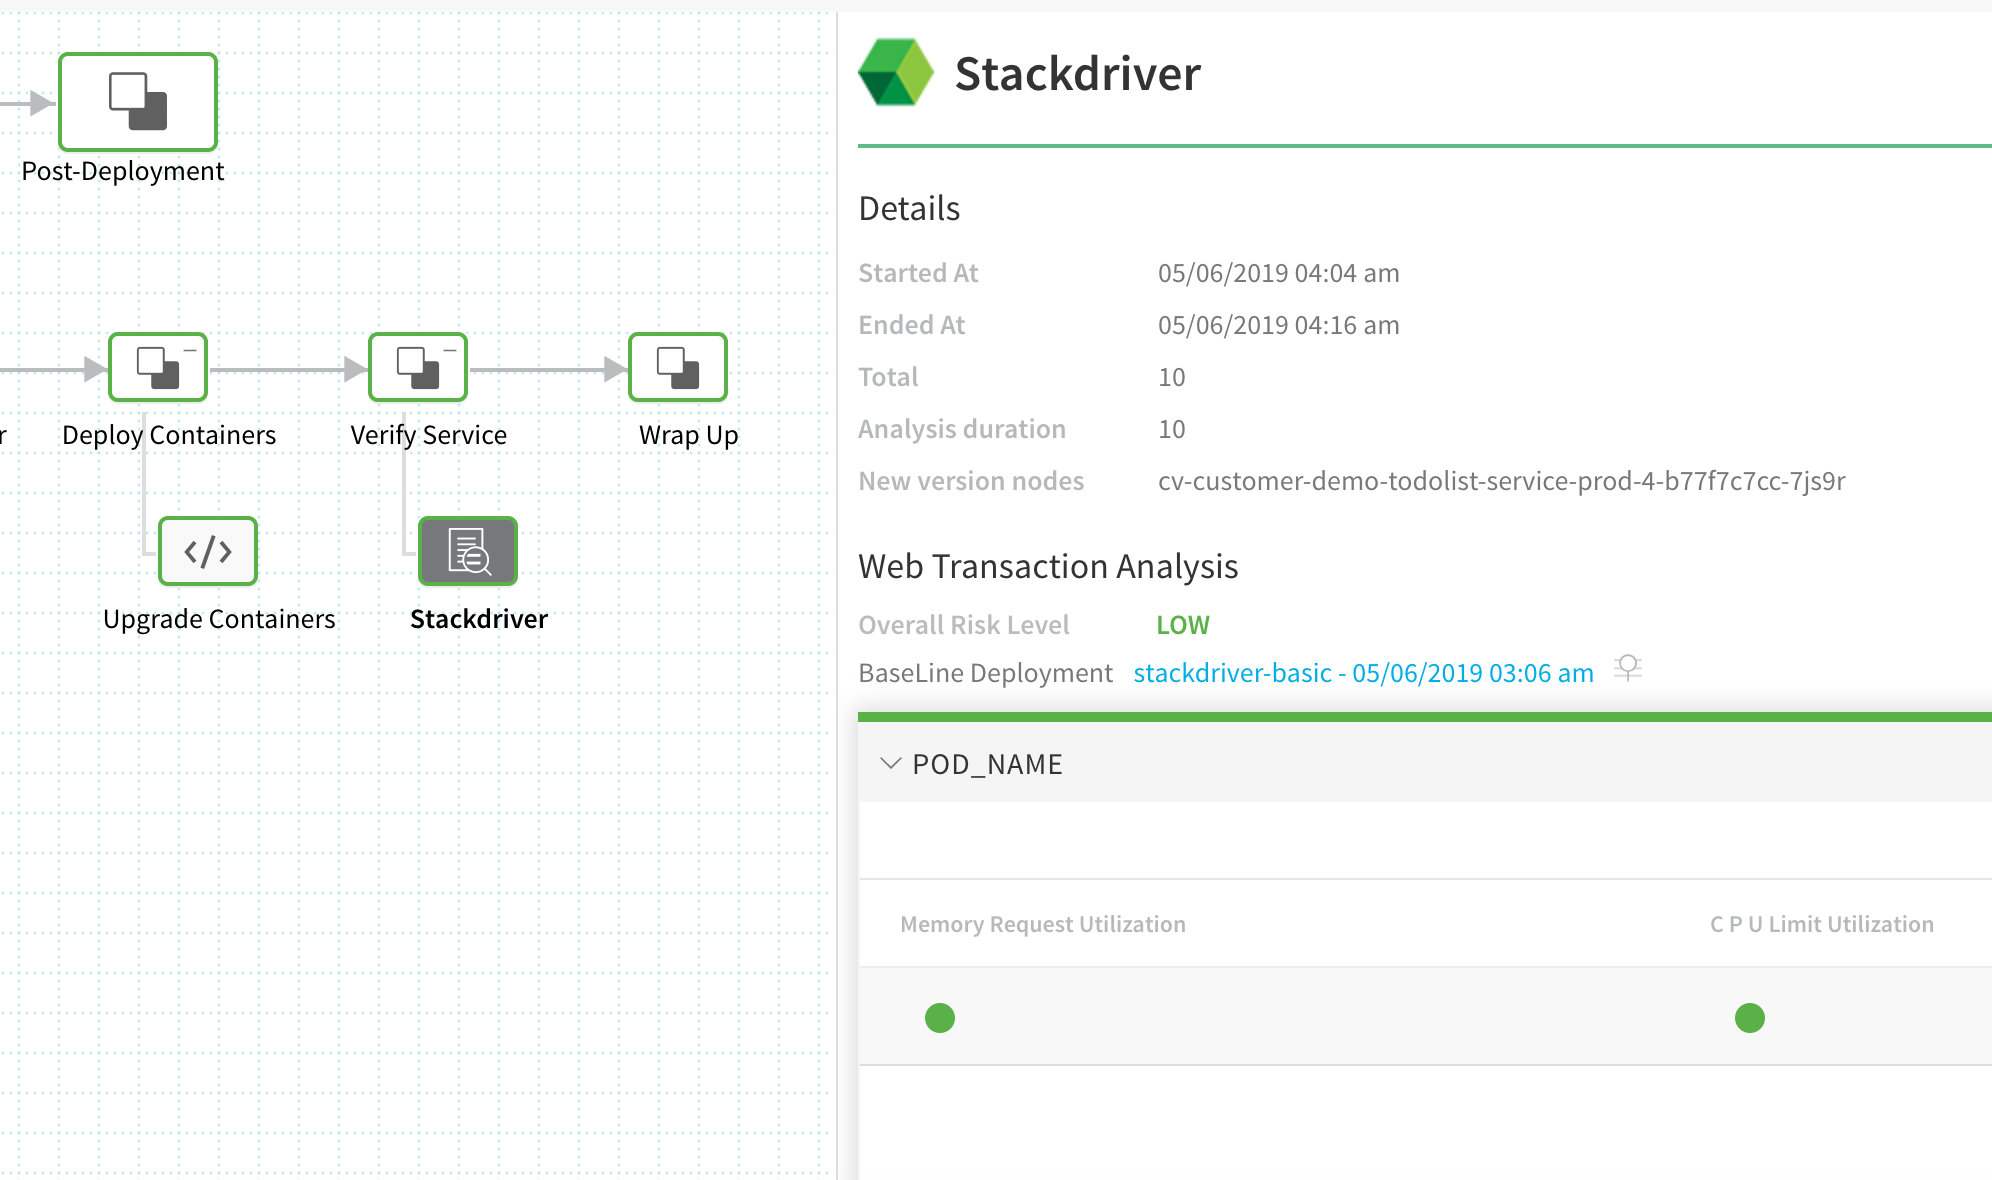
Task: Click the BaseLine Deployment label
Action: click(x=985, y=673)
